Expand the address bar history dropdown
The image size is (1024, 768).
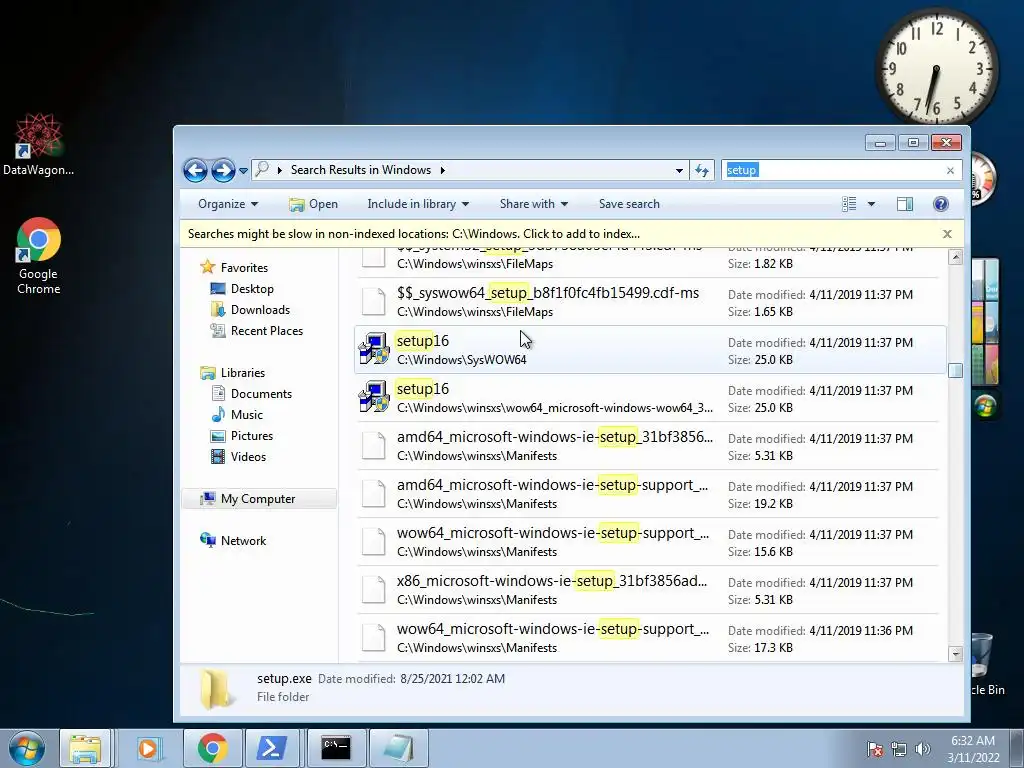tap(679, 170)
